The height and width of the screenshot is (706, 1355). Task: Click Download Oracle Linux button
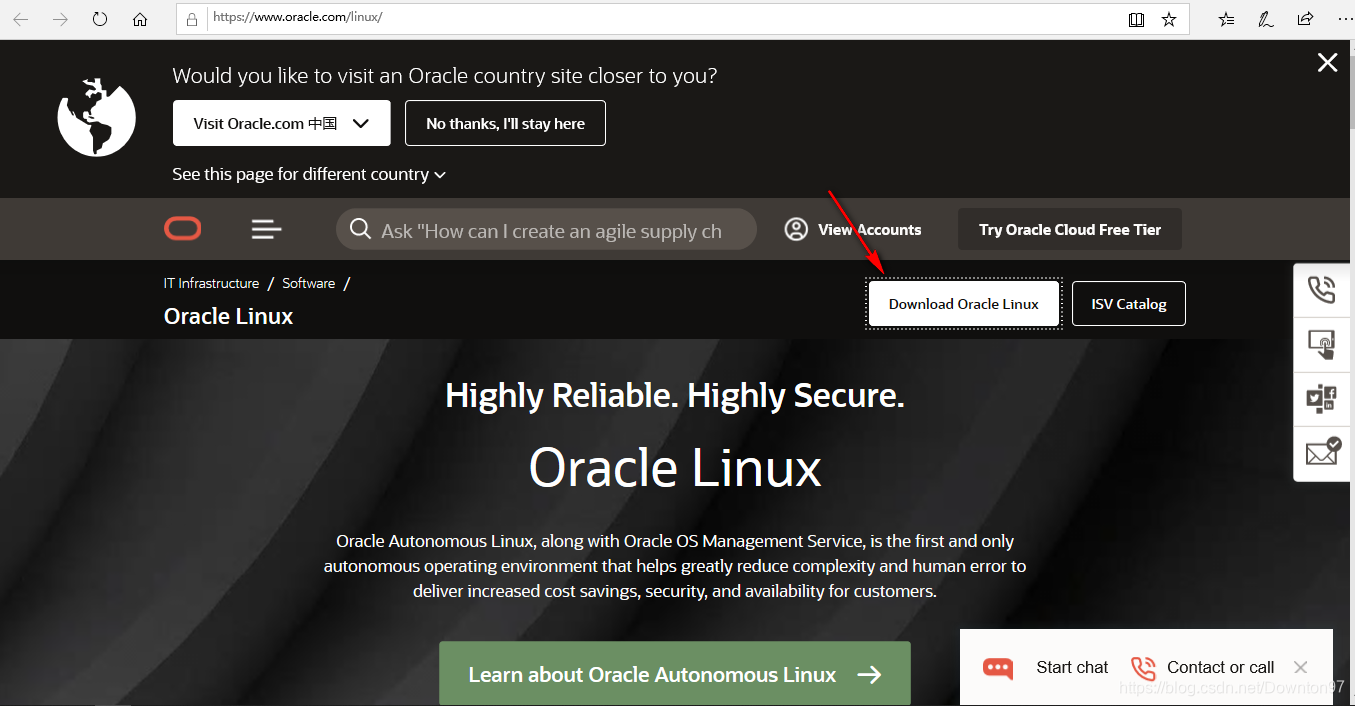[964, 303]
